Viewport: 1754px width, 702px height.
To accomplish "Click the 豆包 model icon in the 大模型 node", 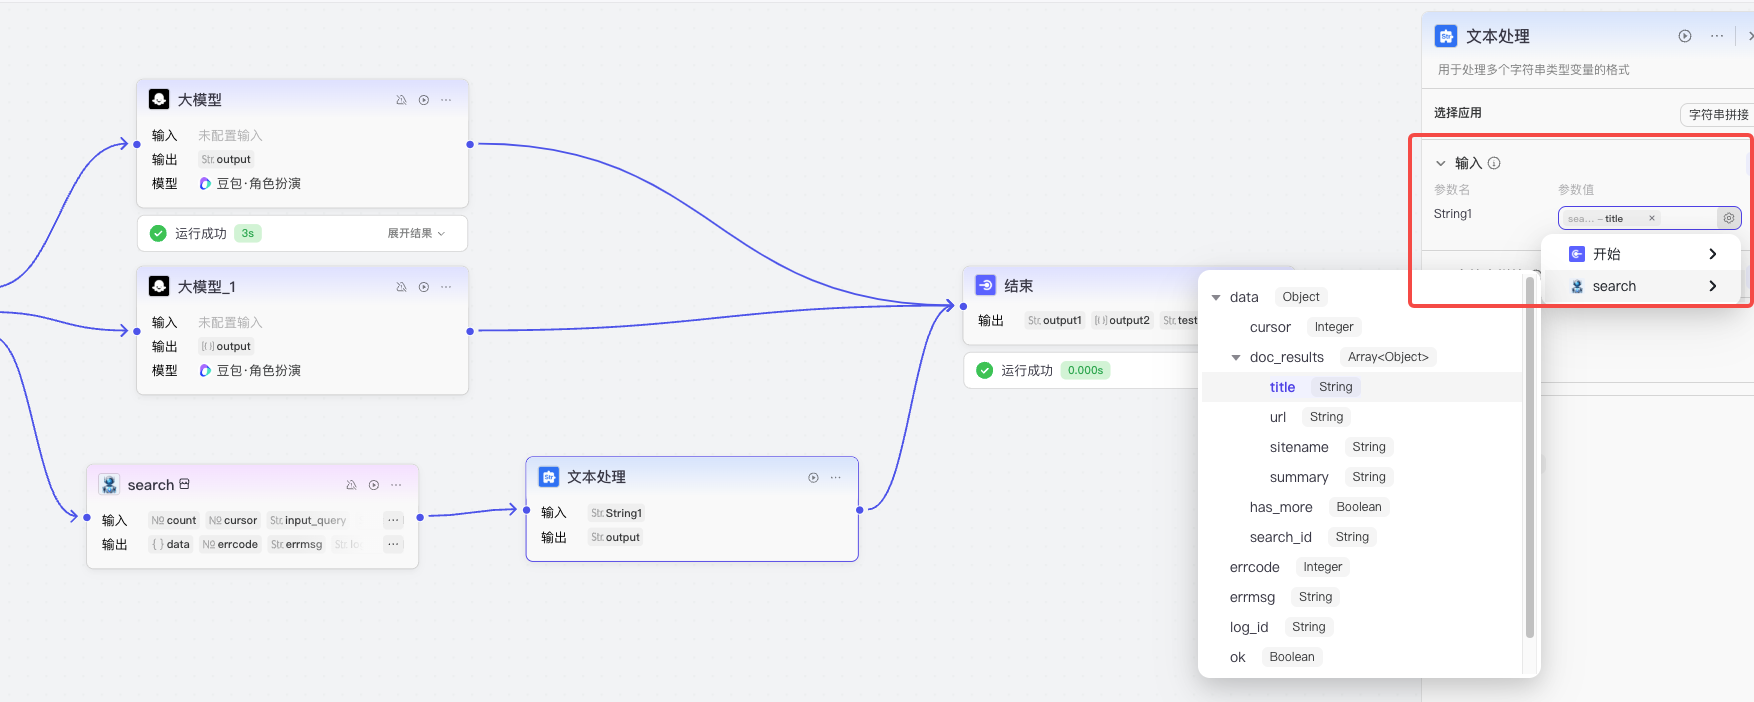I will pos(205,183).
